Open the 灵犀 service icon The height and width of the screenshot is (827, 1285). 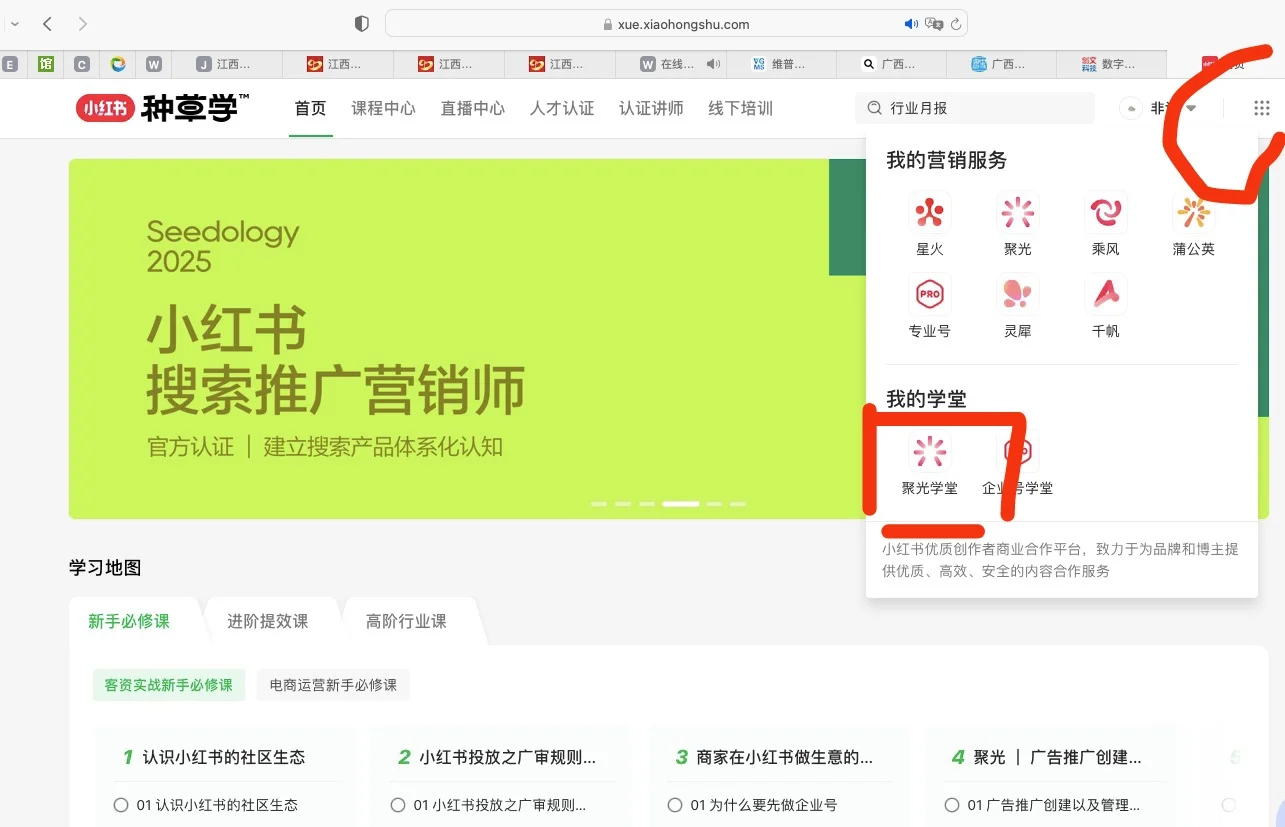tap(1018, 295)
